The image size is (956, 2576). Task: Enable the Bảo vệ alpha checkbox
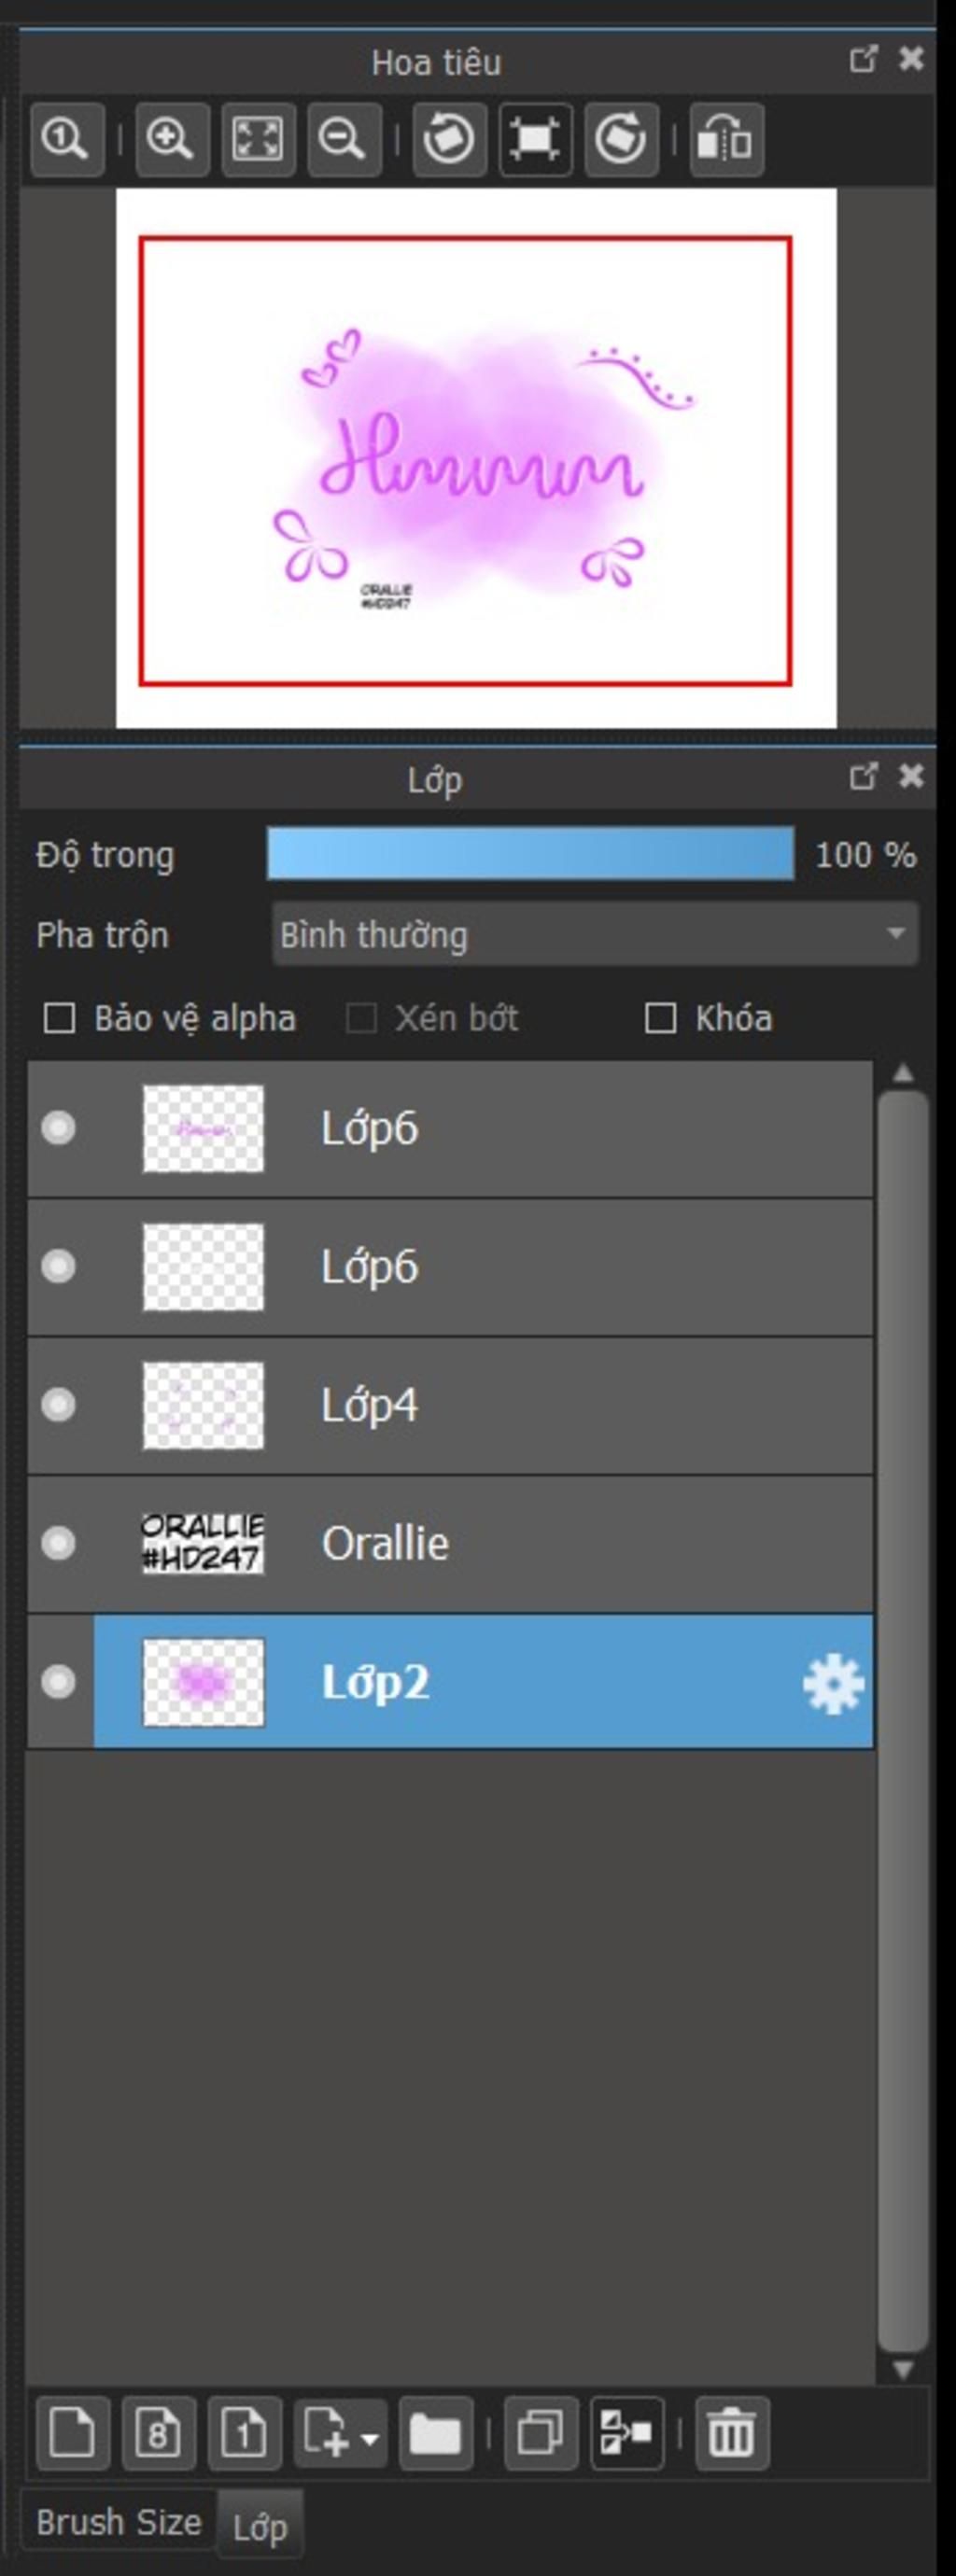[x=60, y=1019]
